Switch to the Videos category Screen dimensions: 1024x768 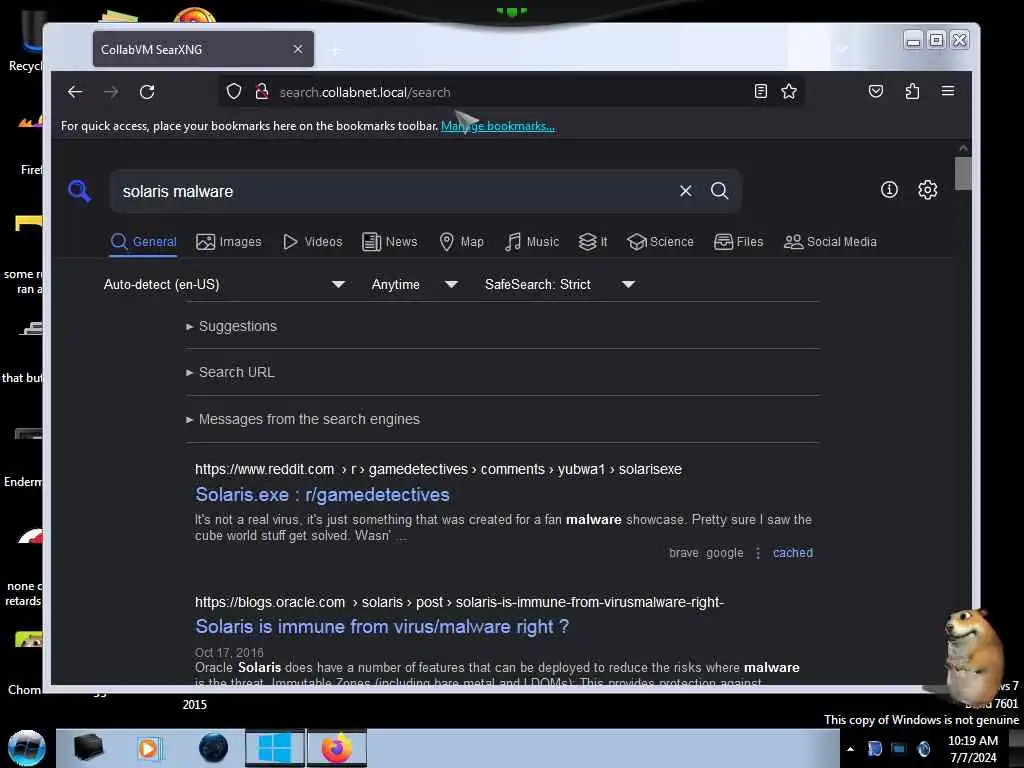[312, 242]
